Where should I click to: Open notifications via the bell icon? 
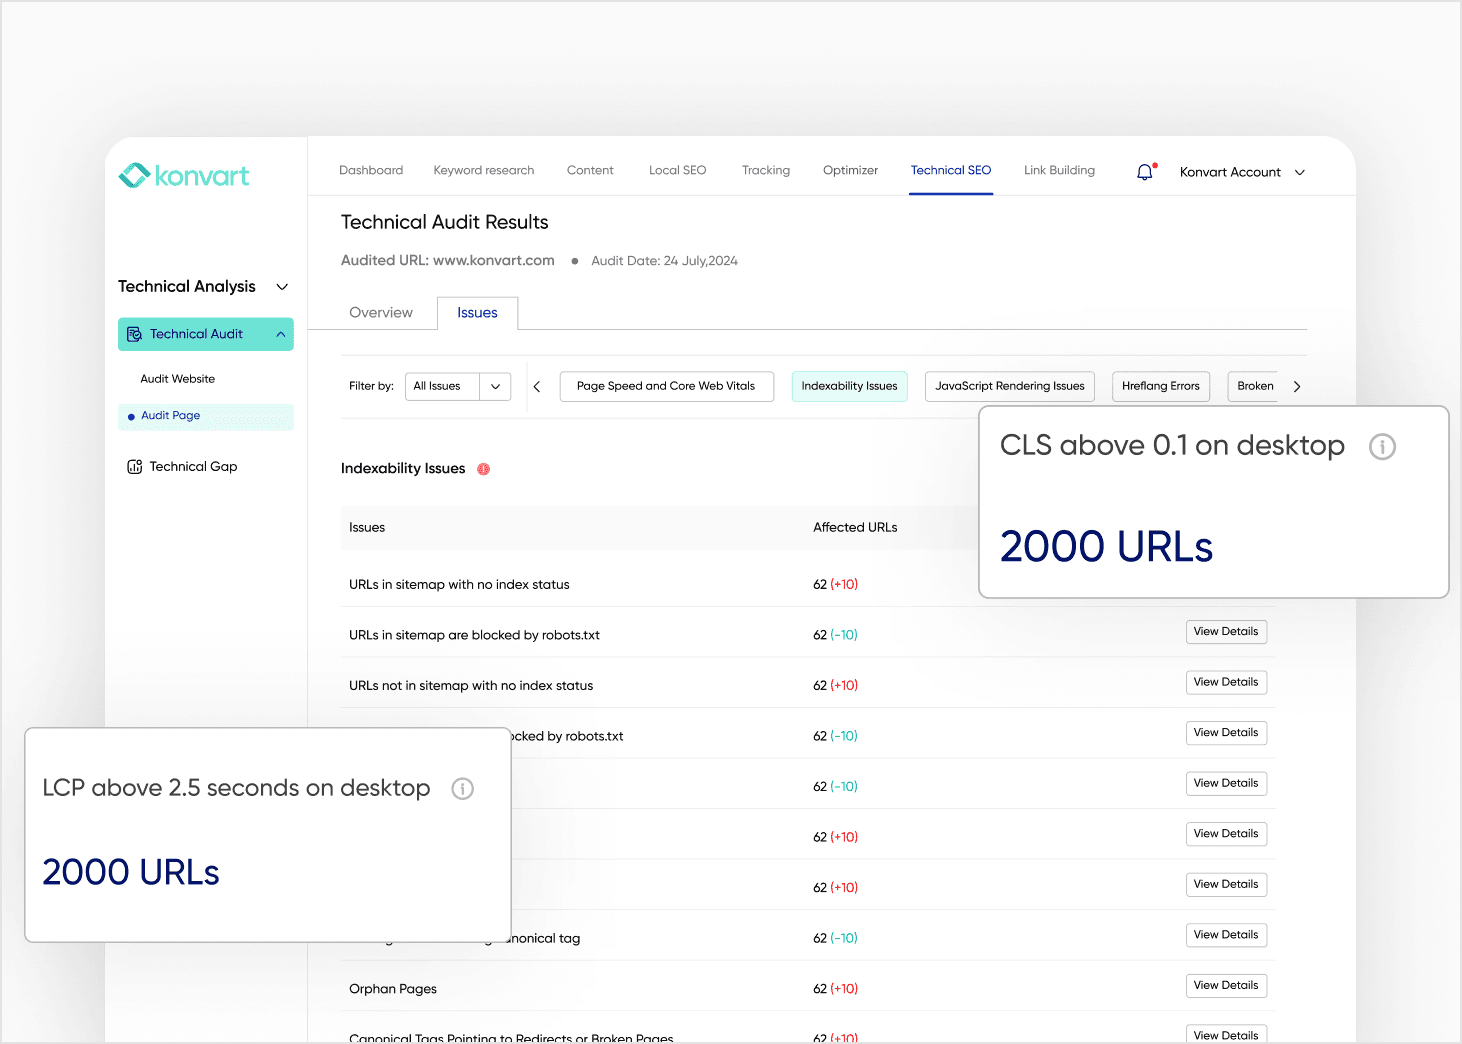click(1143, 171)
